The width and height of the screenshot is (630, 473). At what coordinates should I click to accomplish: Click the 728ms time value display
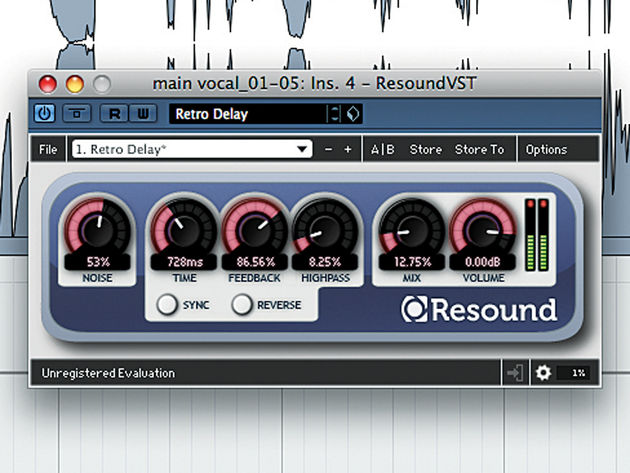click(x=184, y=262)
